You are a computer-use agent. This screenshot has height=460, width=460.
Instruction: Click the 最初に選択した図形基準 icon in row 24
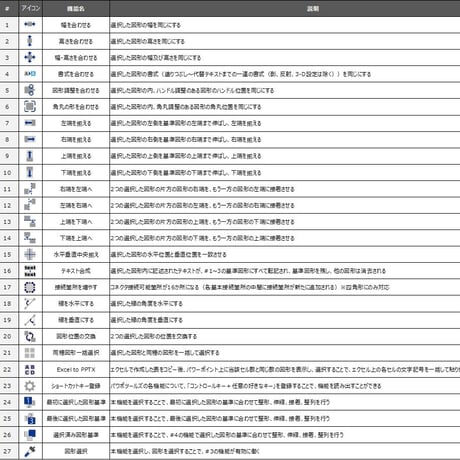(x=30, y=402)
